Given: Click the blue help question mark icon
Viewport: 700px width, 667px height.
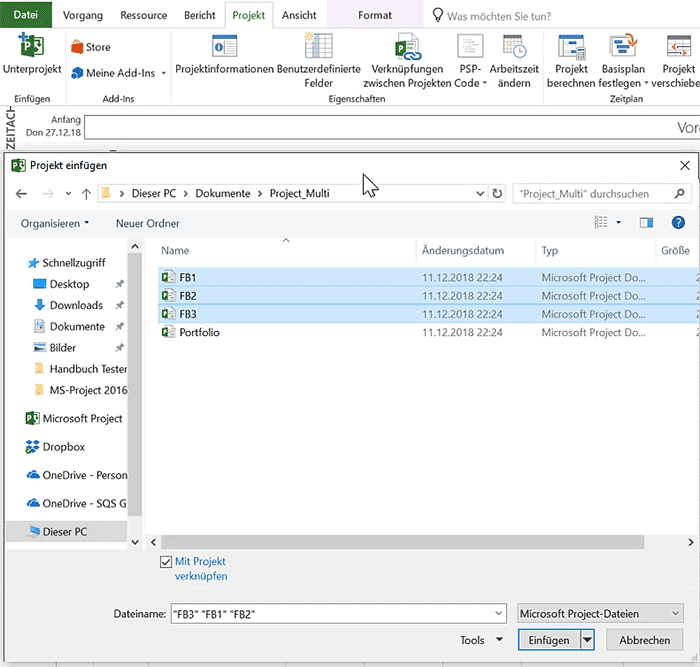Looking at the screenshot, I should [678, 223].
